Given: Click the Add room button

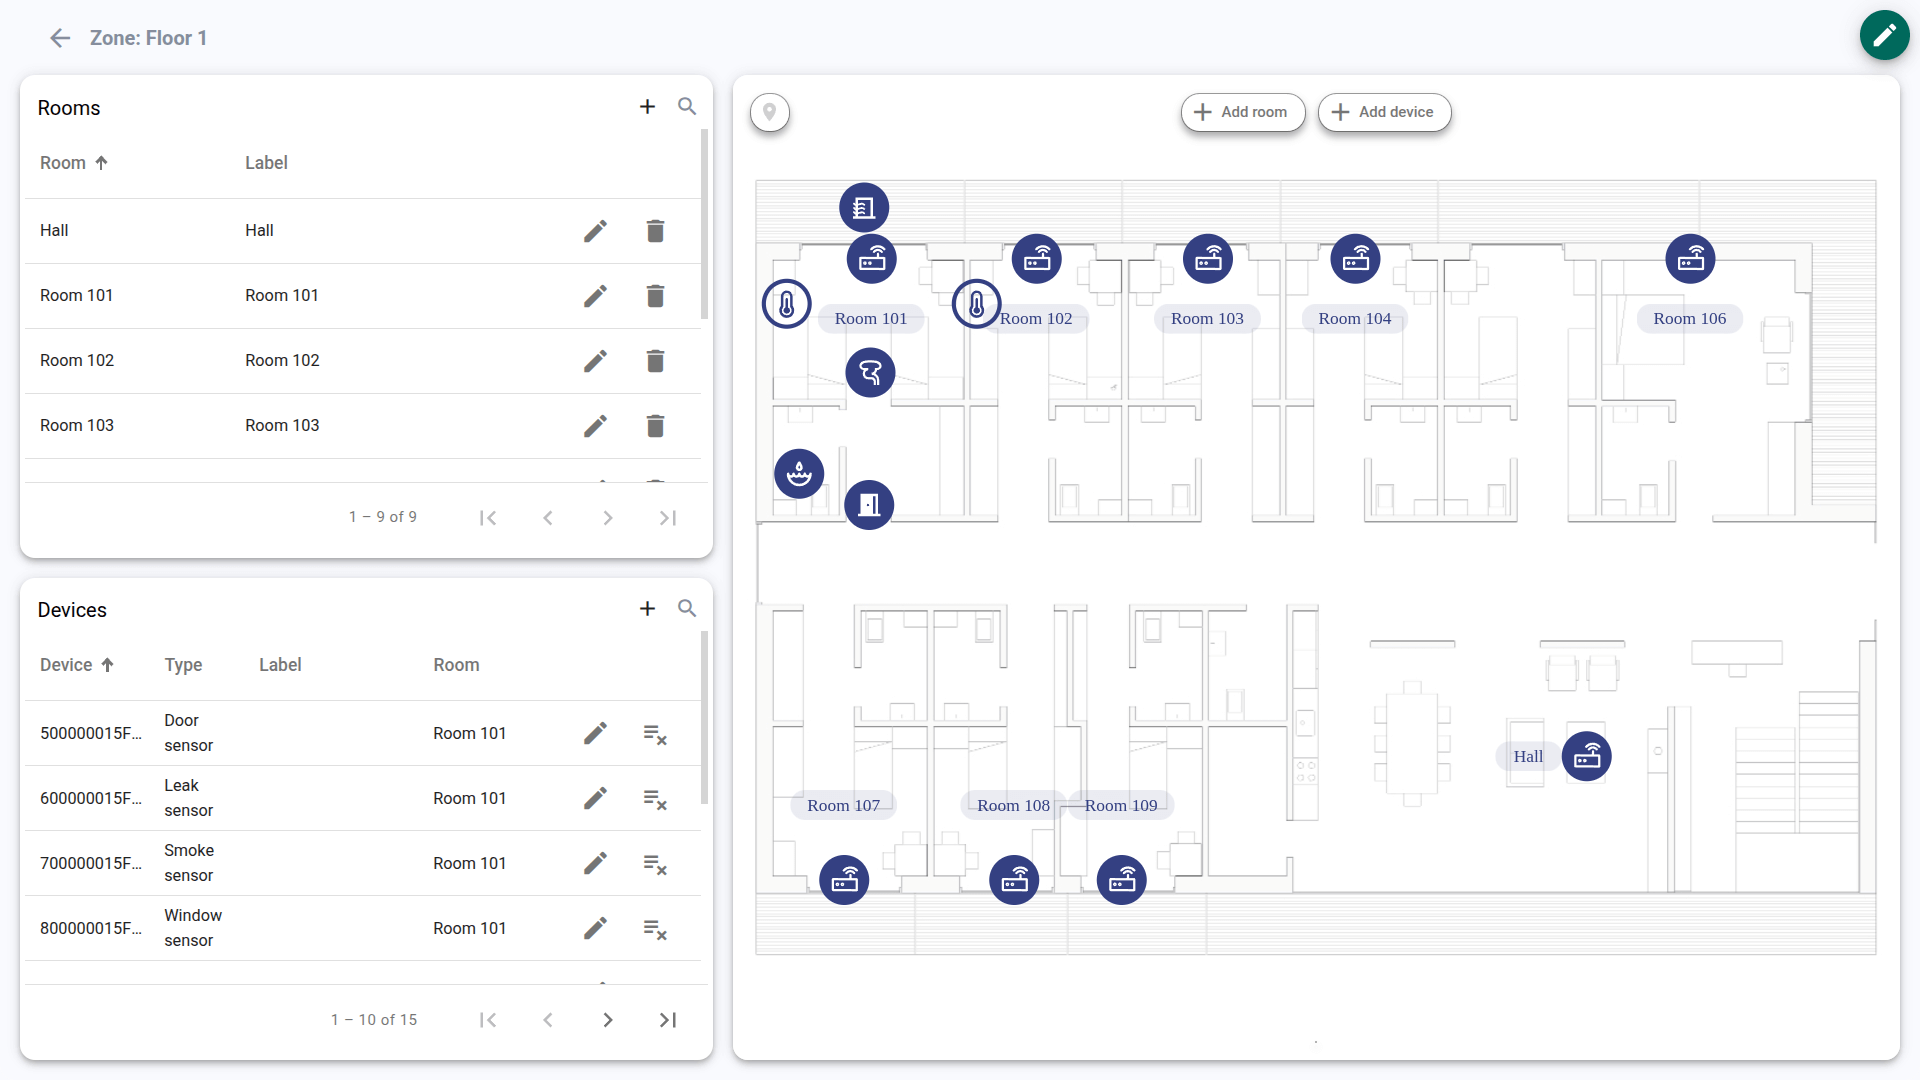Looking at the screenshot, I should [1242, 112].
